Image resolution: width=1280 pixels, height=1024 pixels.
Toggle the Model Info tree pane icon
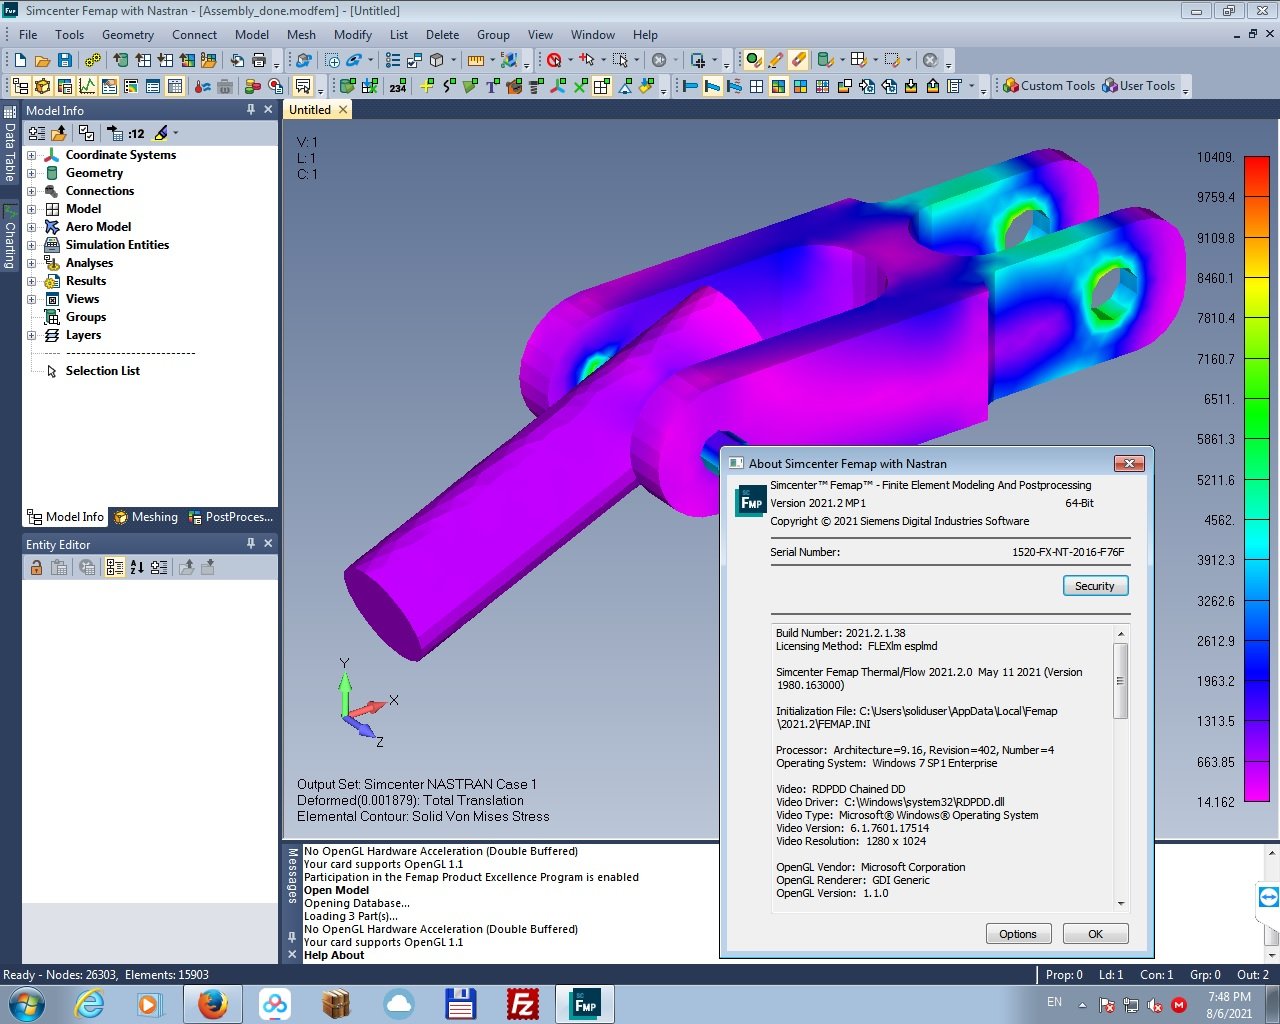(20, 87)
